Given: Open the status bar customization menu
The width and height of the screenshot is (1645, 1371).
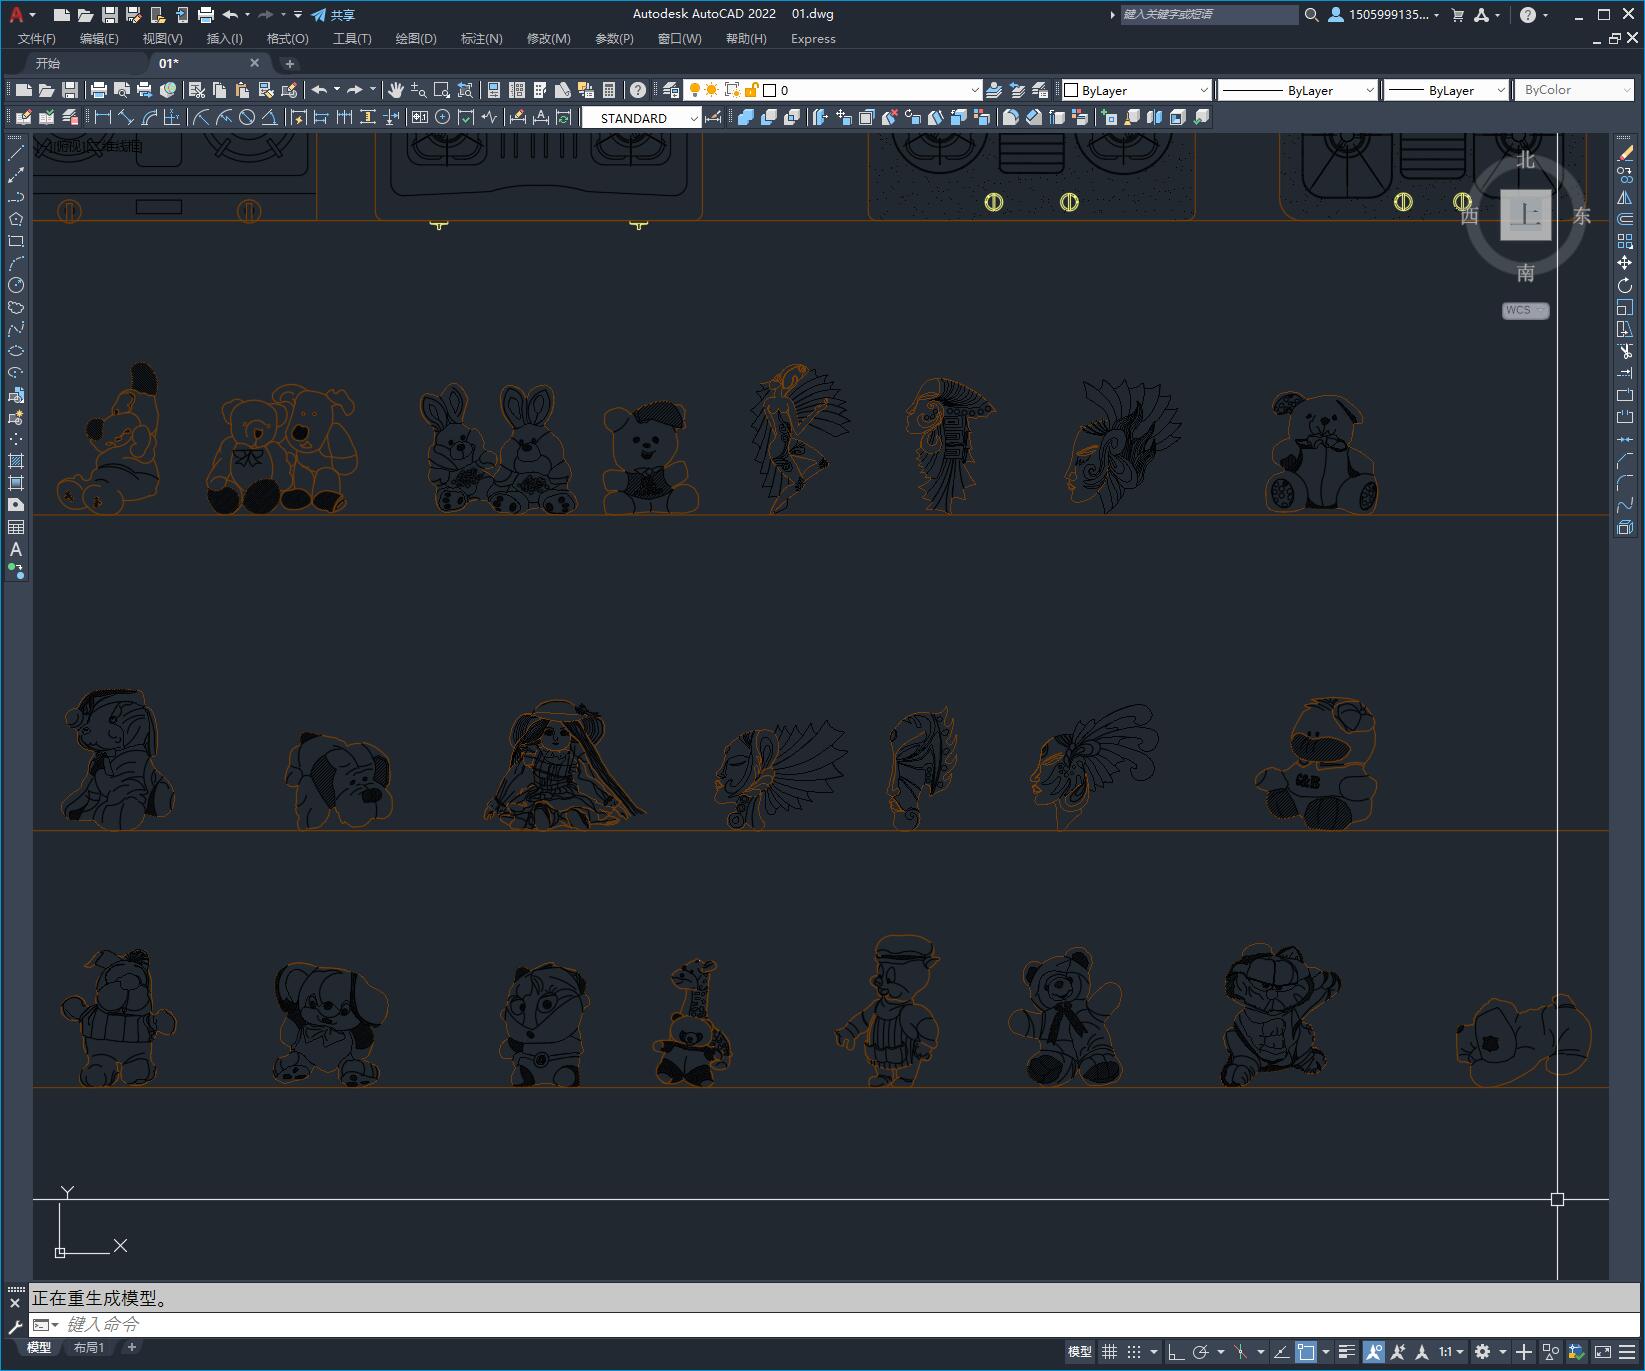Looking at the screenshot, I should click(1628, 1352).
